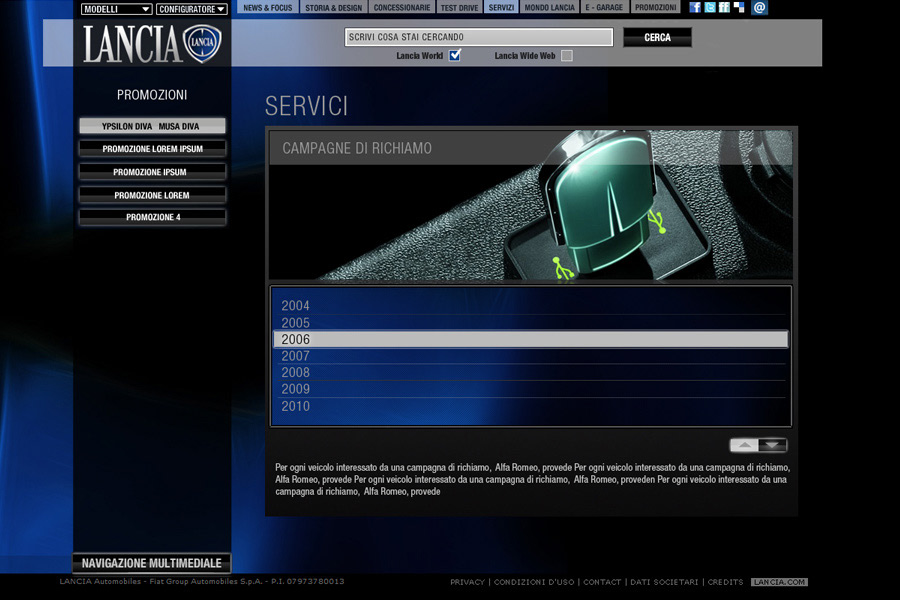Toggle the Lancia World checkbox
Viewport: 900px width, 600px height.
tap(455, 56)
